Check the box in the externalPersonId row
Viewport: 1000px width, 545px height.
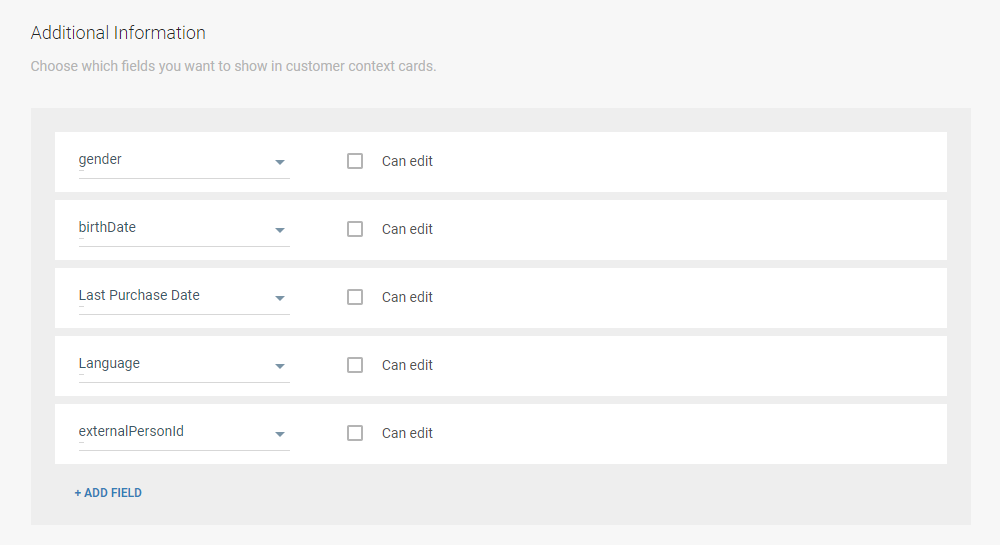pos(355,433)
